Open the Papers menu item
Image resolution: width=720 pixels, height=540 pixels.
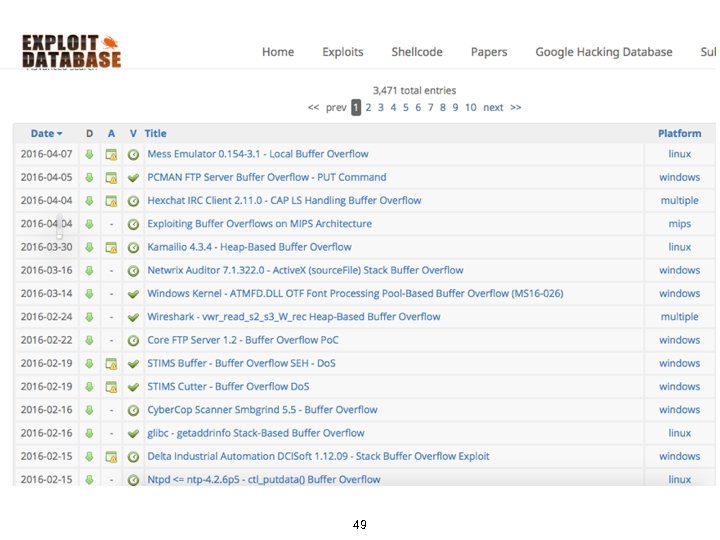489,52
